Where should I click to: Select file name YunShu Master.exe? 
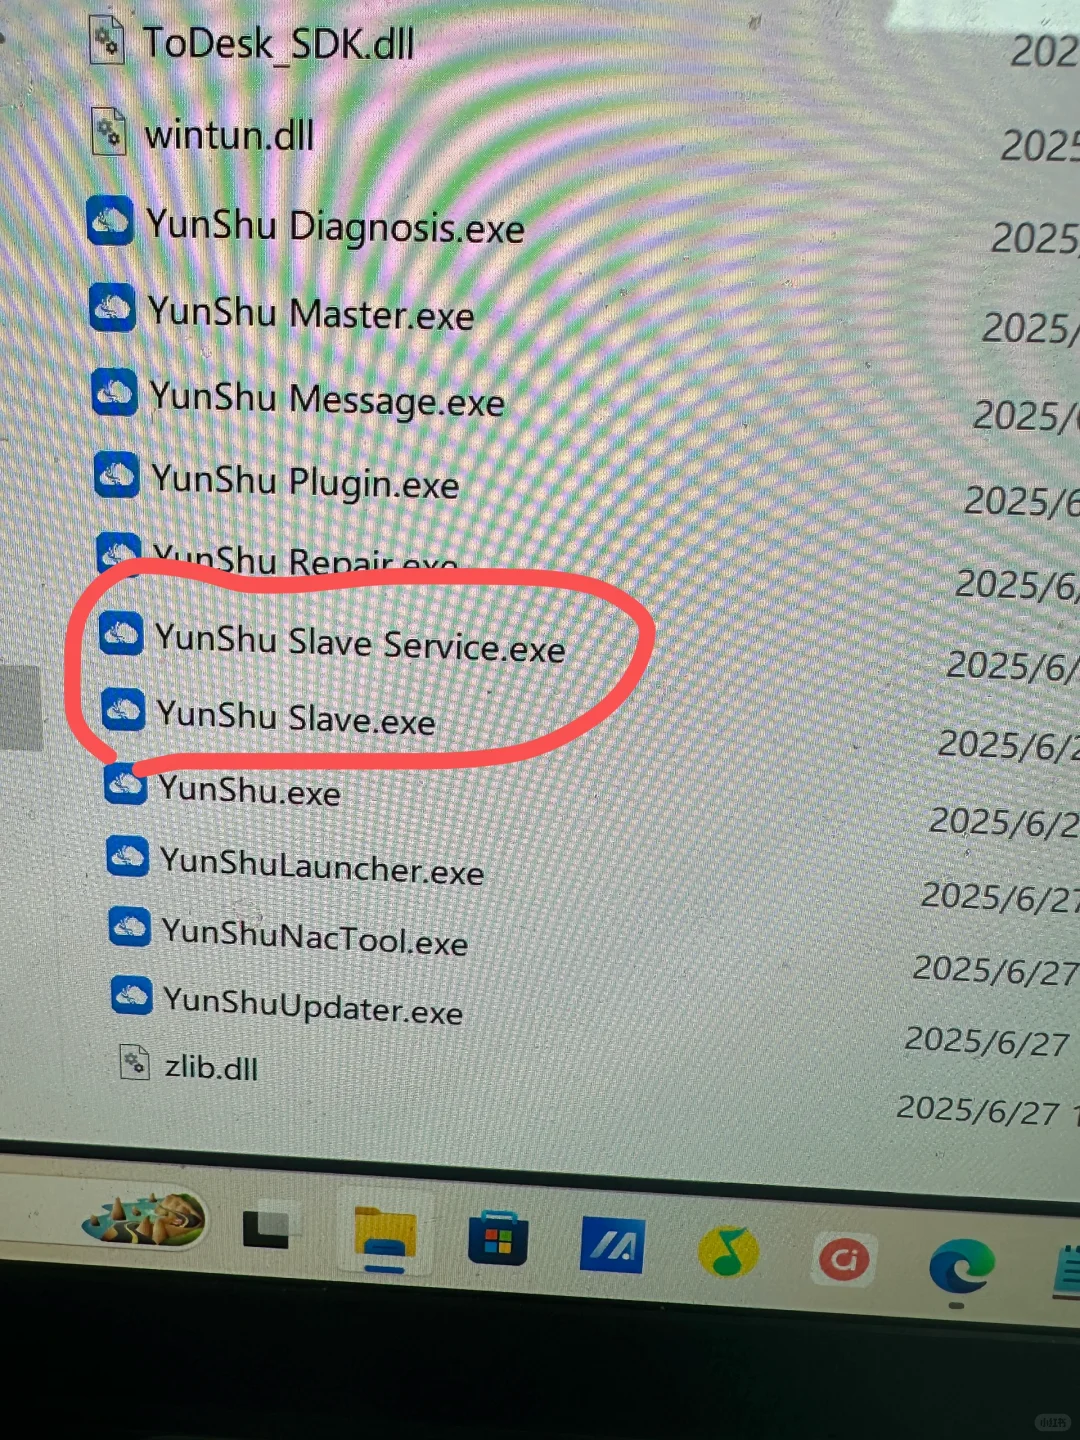[x=312, y=313]
